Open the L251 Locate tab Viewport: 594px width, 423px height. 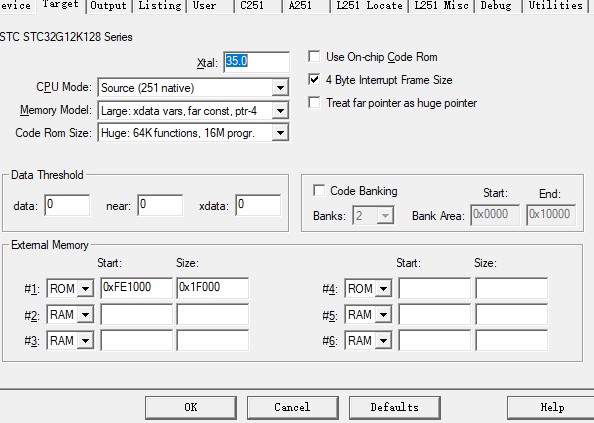[x=369, y=6]
